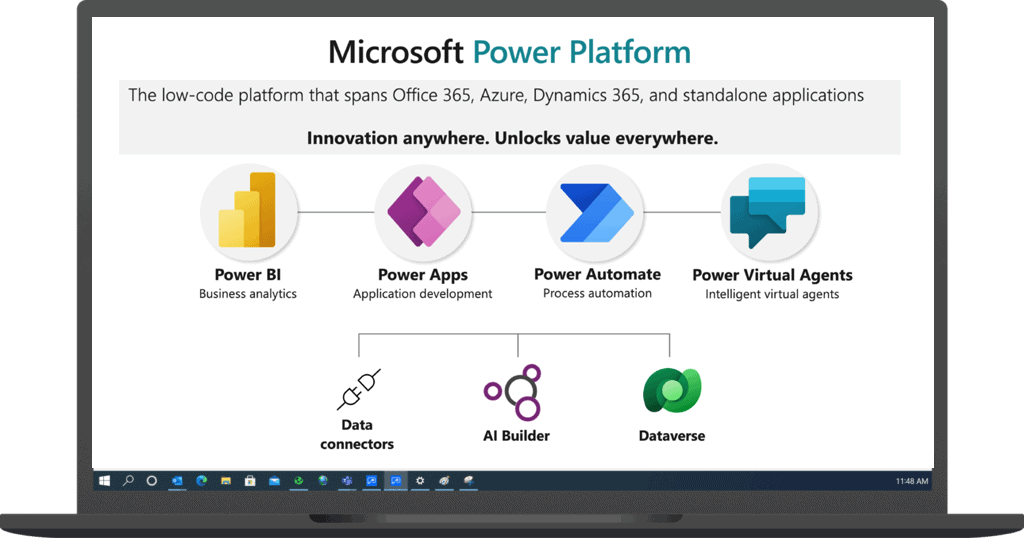Click the 11:48 AM taskbar clock
Viewport: 1024px width, 538px height.
pyautogui.click(x=912, y=481)
